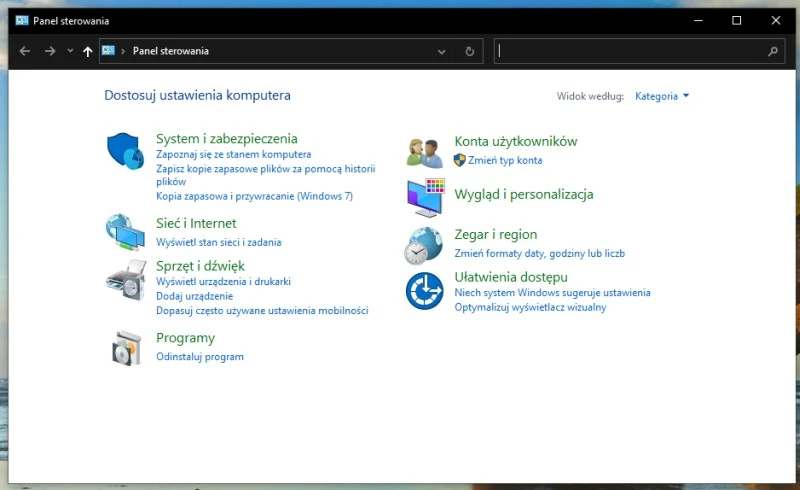
Task: Go up one level with up arrow
Action: (x=88, y=51)
